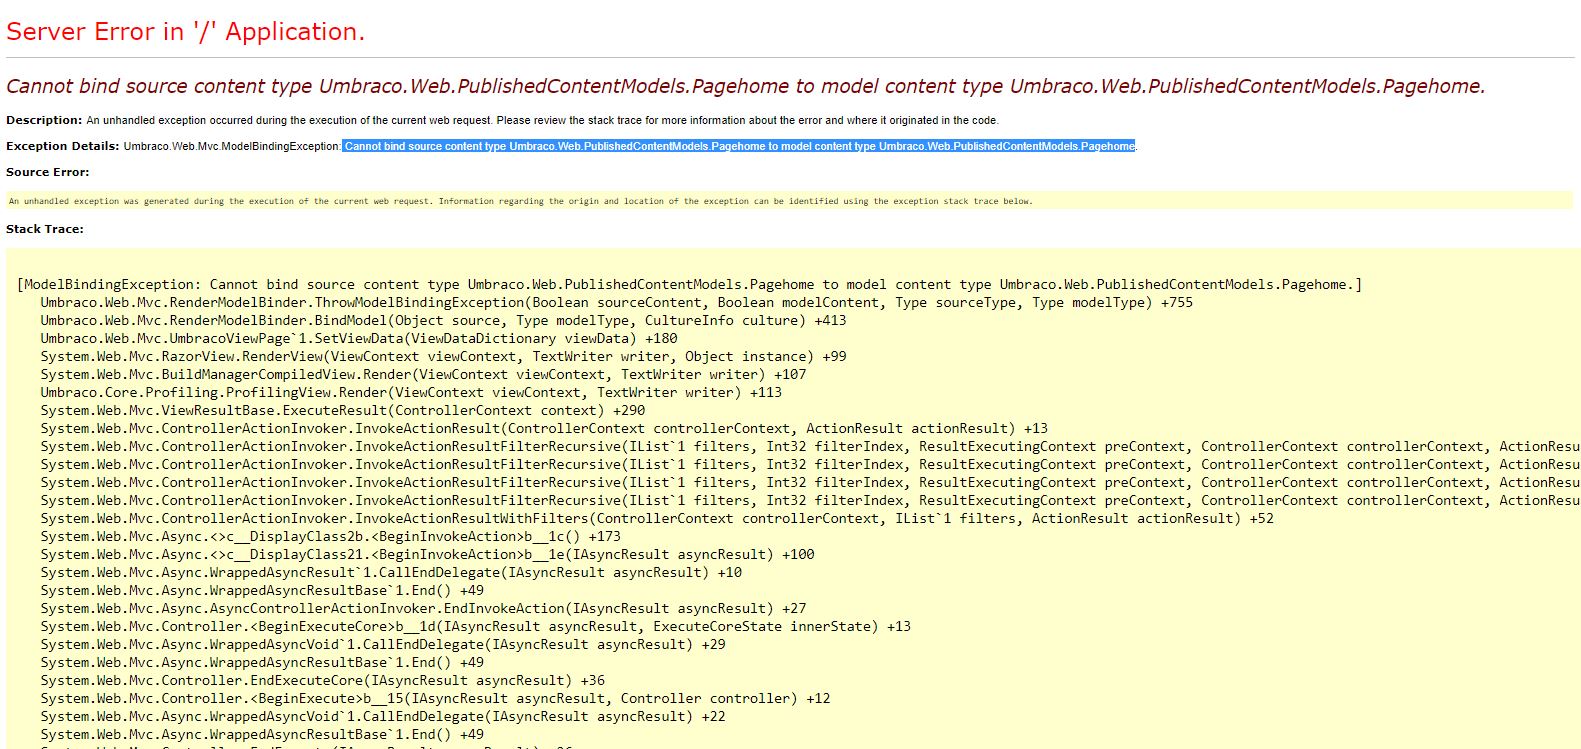Click the '<>c__DisplayClass2b' stack line
This screenshot has height=749, width=1581.
(330, 537)
